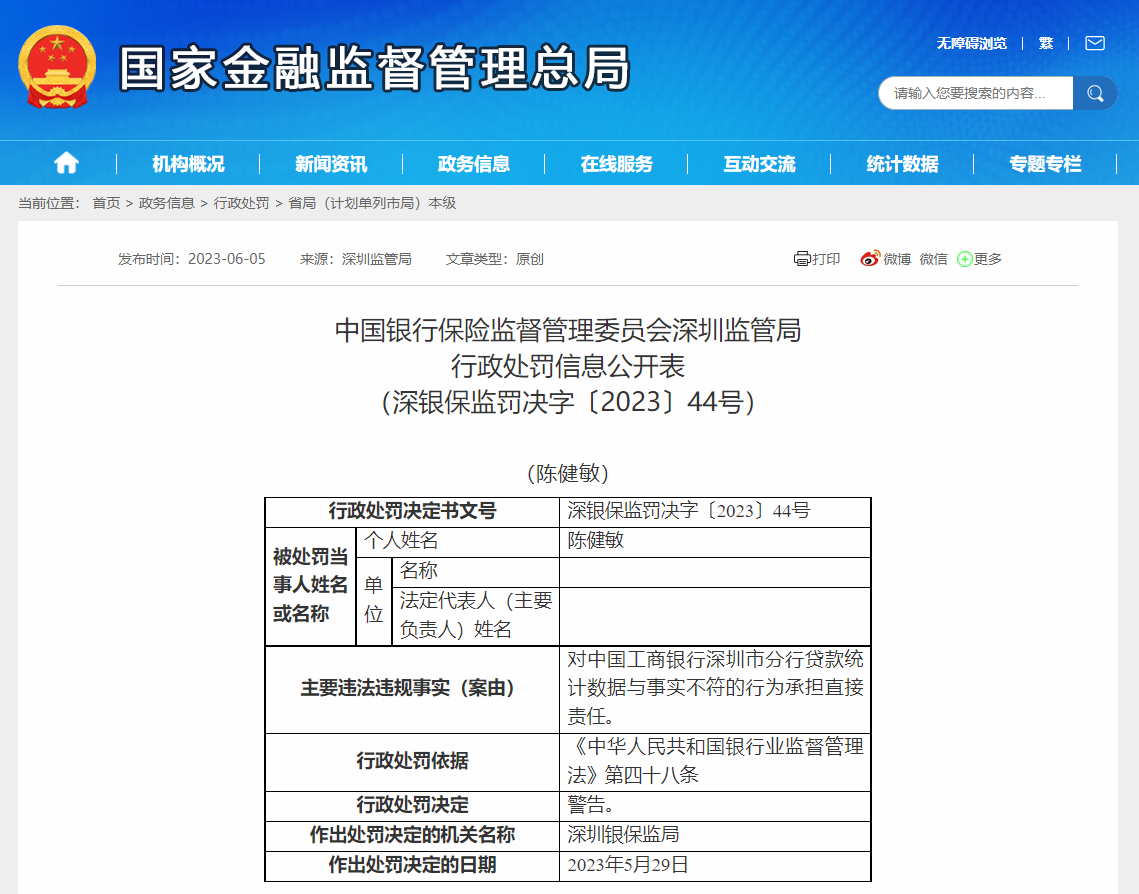Click the date cell 2023年5月29日
The image size is (1139, 894).
(716, 866)
